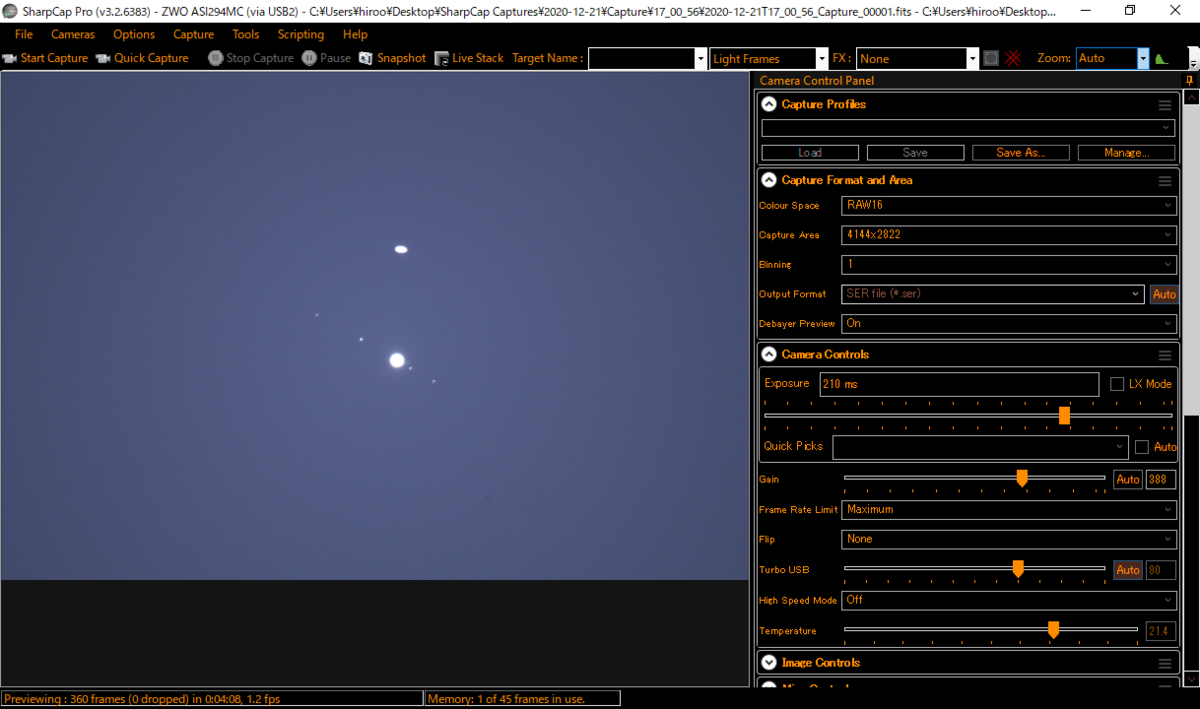Open the capture profile selection dropdown

pos(967,128)
